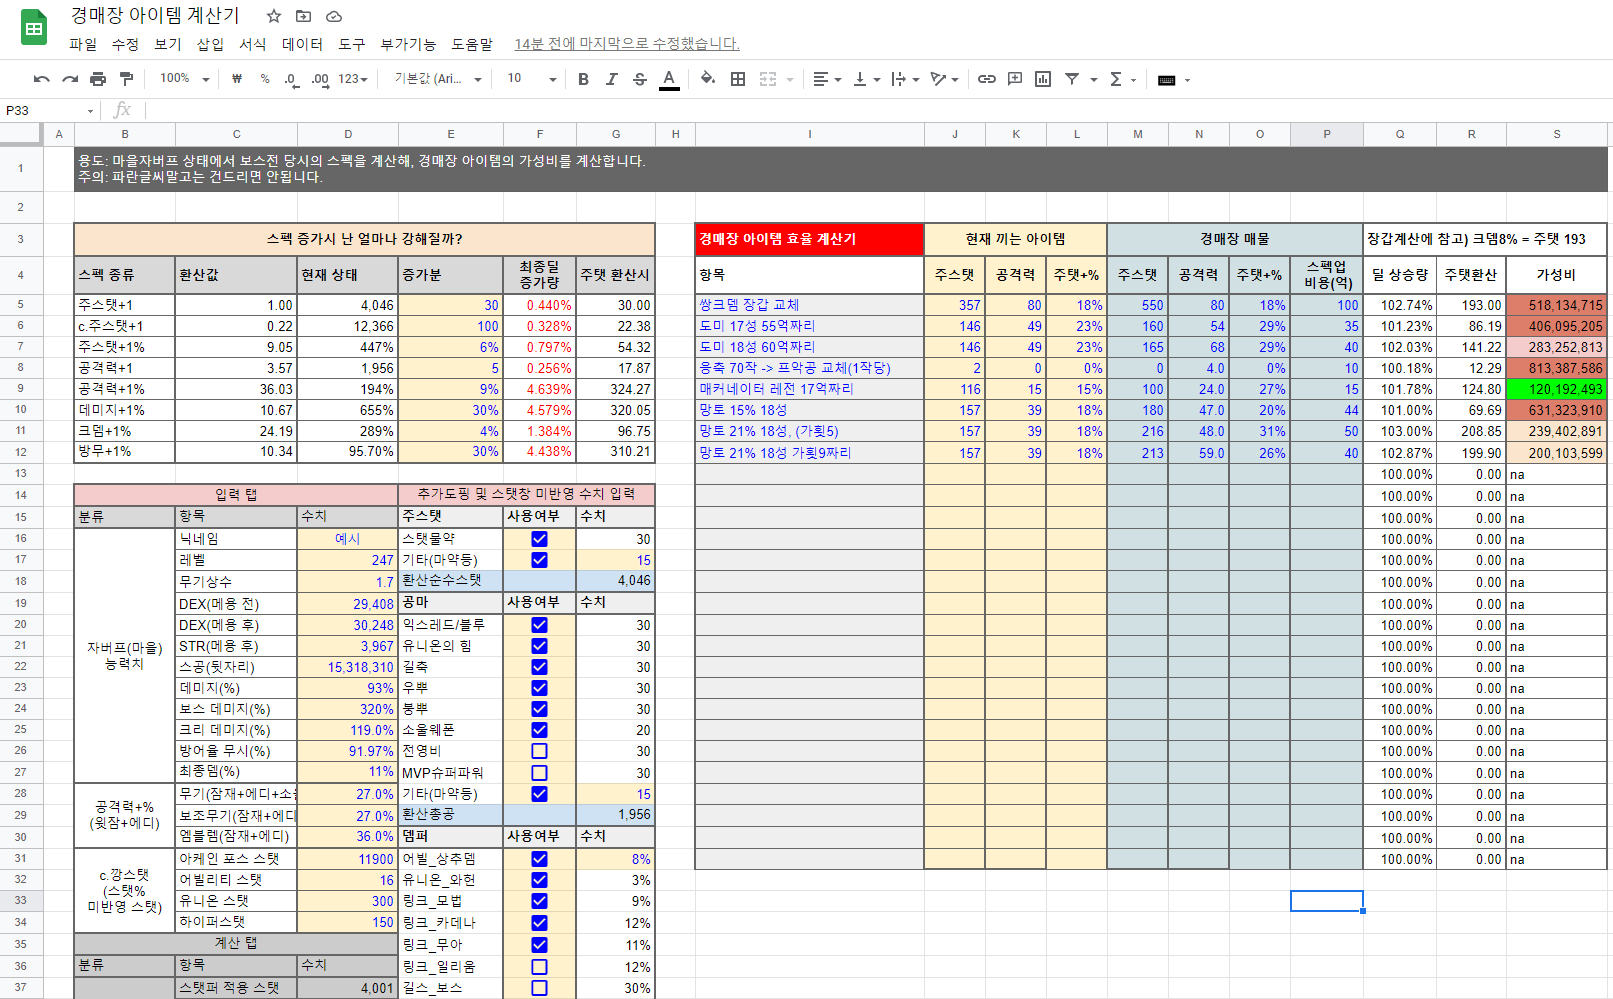Click the print icon

[97, 79]
